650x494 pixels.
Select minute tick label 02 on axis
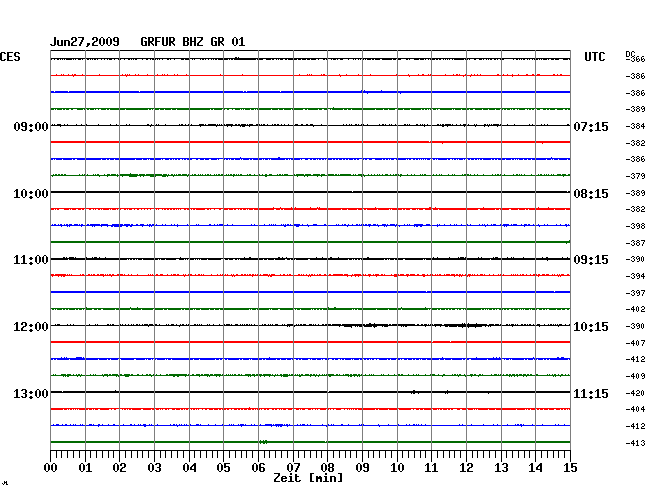[119, 468]
